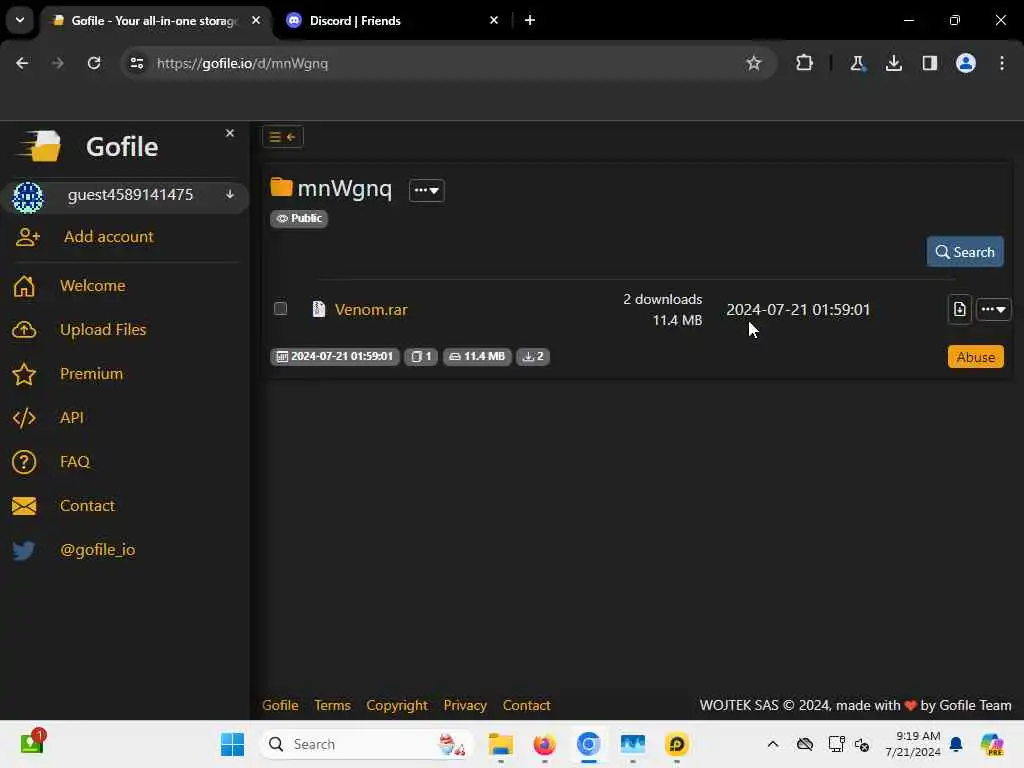Open the browser Downloads icon
Viewport: 1024px width, 768px height.
tap(893, 63)
